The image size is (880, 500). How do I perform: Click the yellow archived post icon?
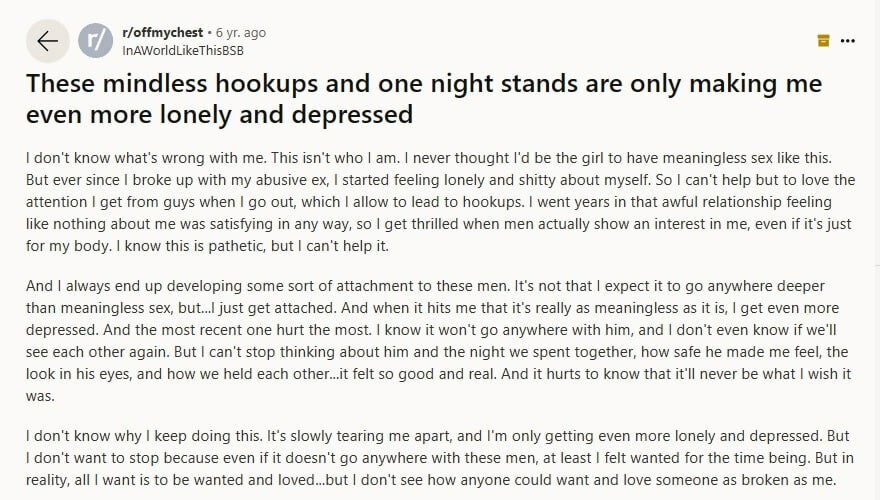[823, 40]
